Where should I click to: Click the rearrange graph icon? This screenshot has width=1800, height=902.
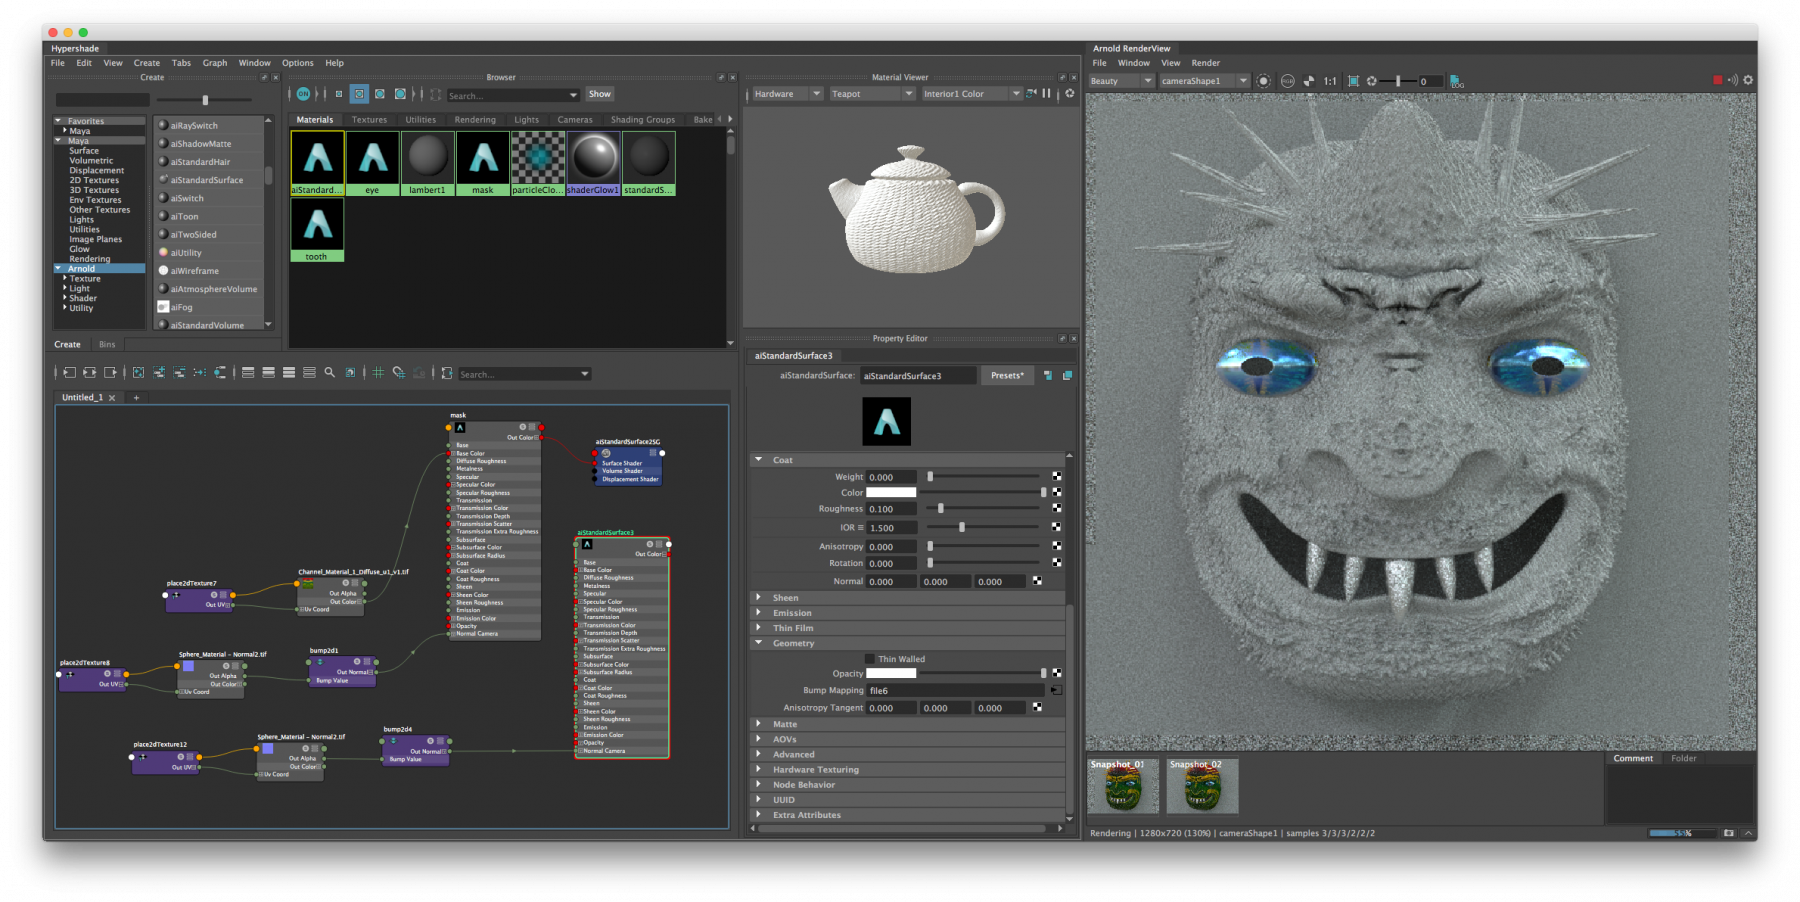(199, 373)
